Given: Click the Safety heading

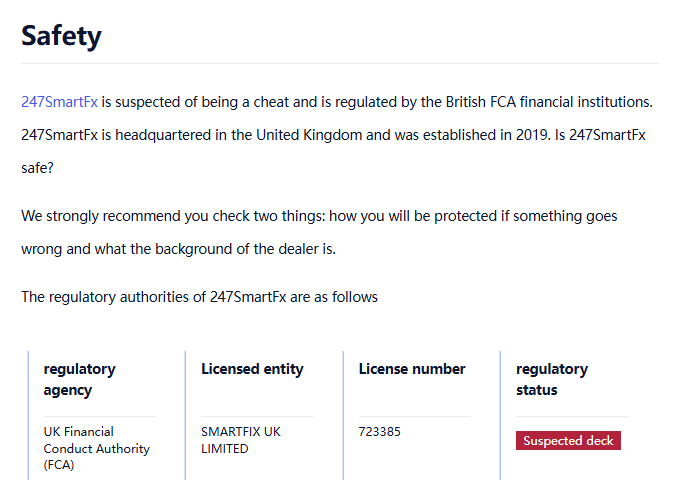Looking at the screenshot, I should (61, 36).
